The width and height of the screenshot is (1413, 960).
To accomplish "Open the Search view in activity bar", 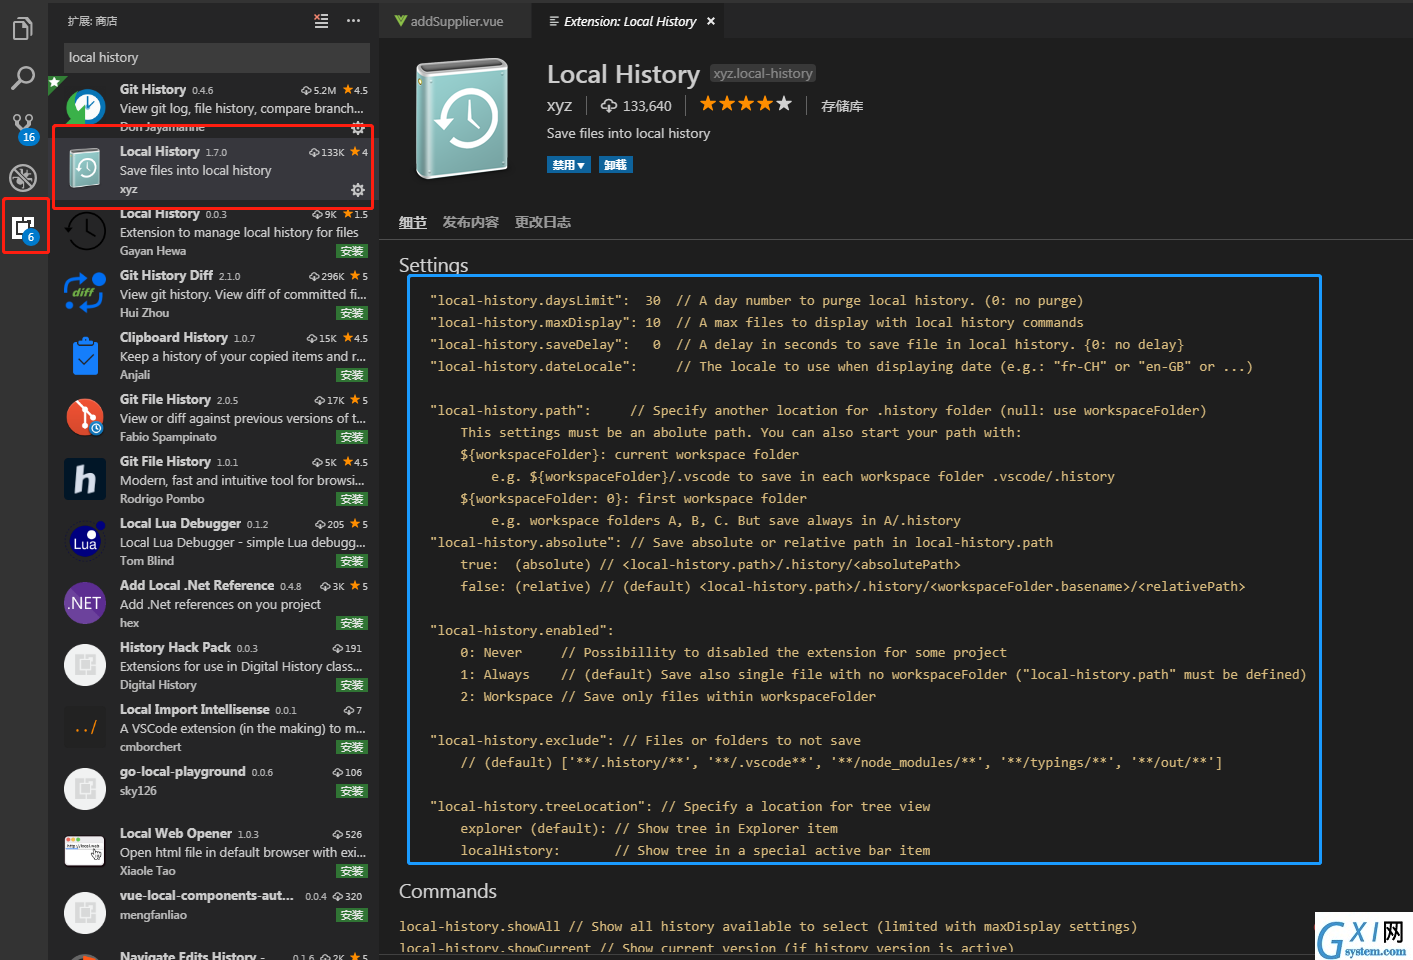I will coord(22,78).
